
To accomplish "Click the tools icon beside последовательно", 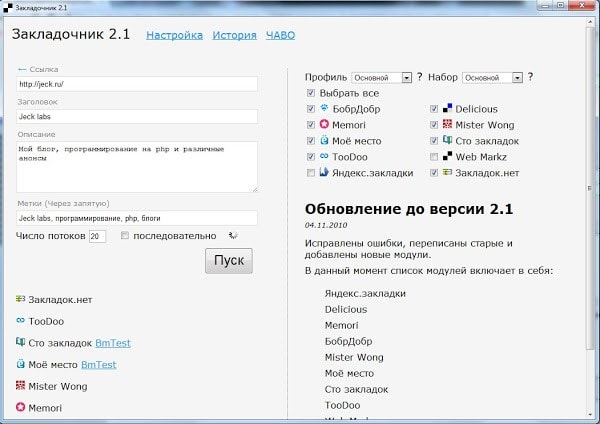I will click(x=232, y=236).
